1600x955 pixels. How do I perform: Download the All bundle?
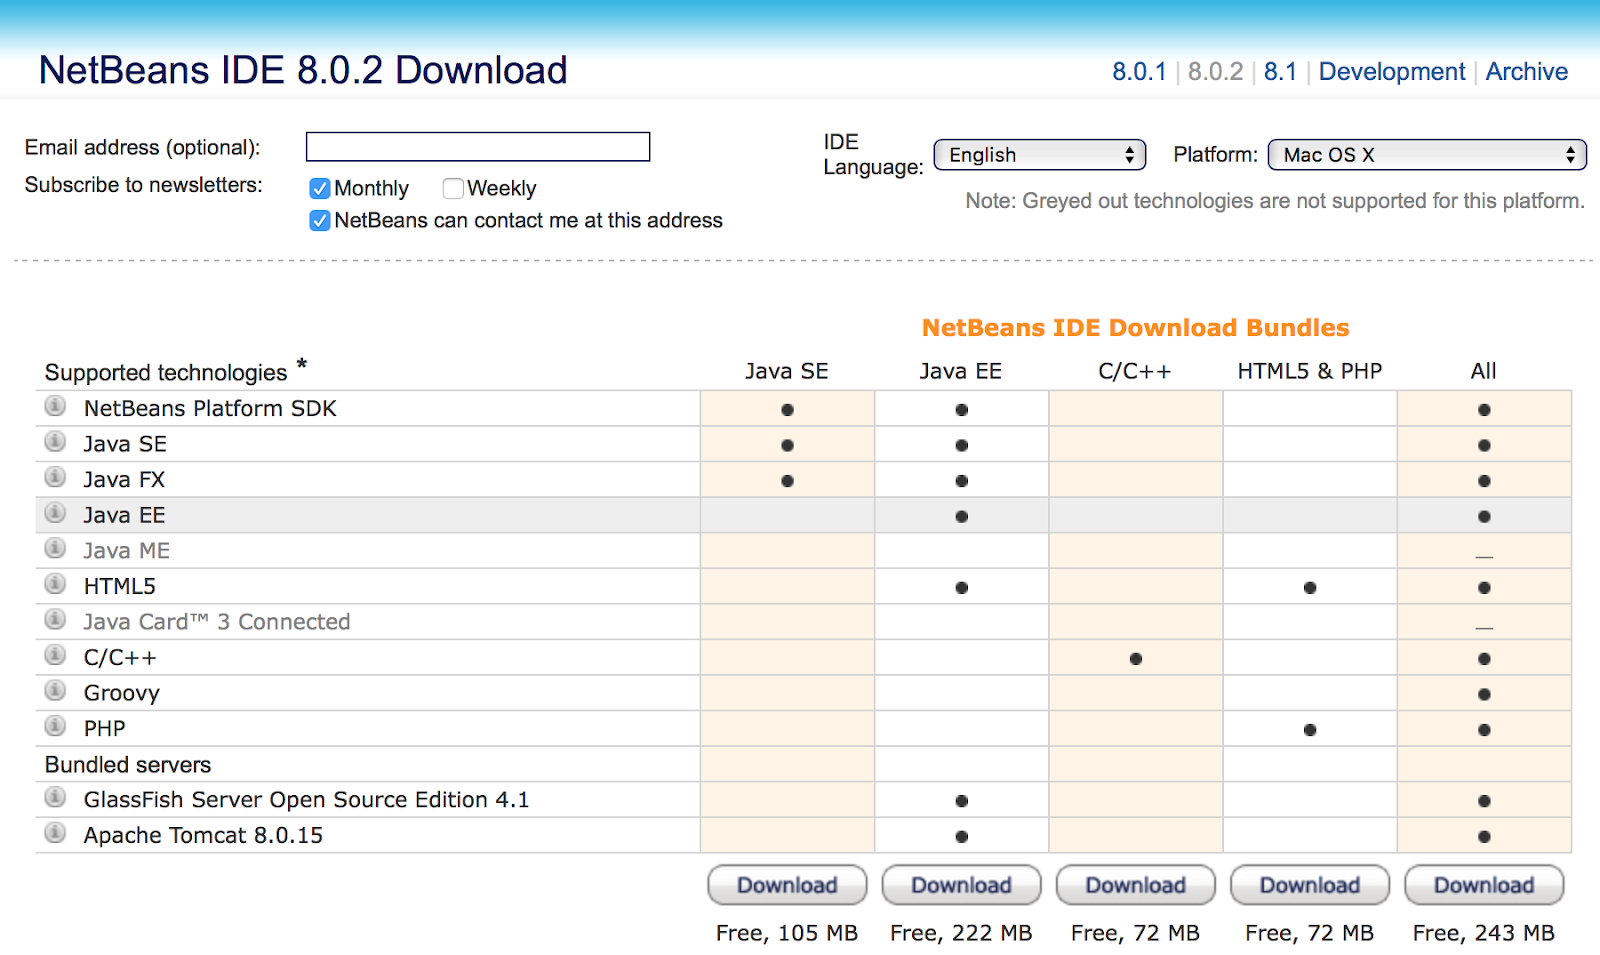click(x=1484, y=885)
